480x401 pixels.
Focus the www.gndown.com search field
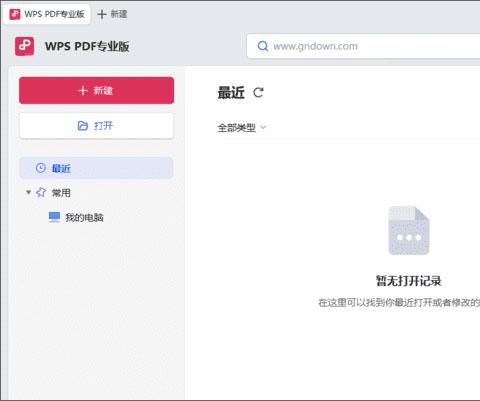click(x=363, y=46)
